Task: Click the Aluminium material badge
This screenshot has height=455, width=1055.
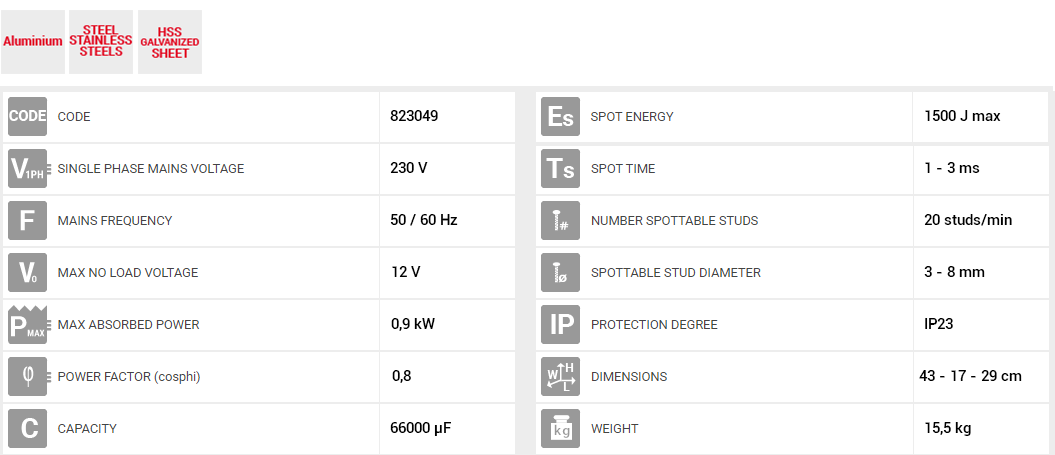Action: pos(33,42)
